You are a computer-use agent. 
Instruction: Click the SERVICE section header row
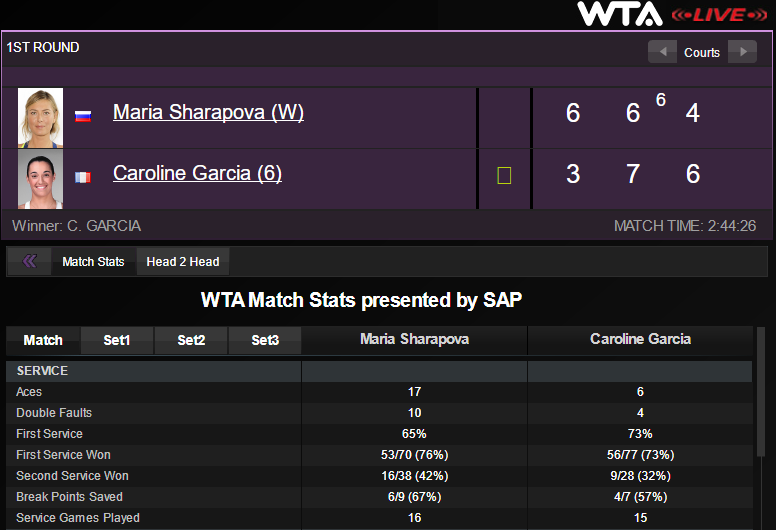[153, 371]
